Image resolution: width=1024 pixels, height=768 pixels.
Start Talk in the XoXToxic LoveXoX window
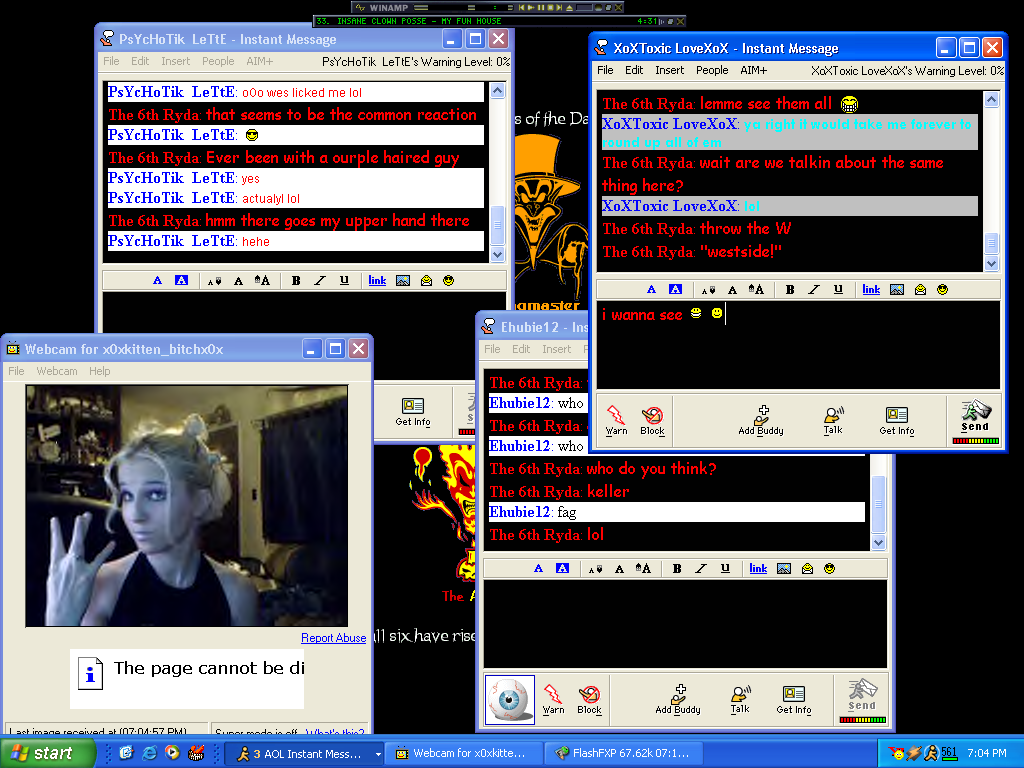(833, 419)
